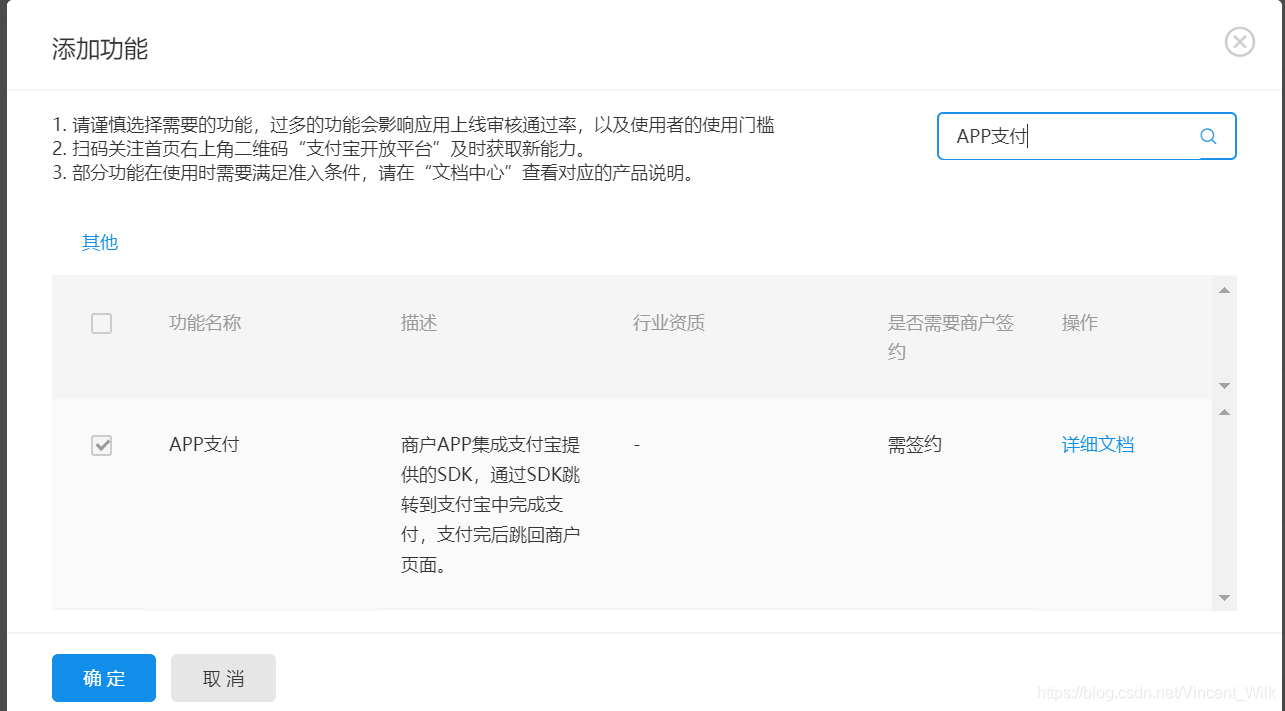Click the 描述 column header
1285x711 pixels.
[419, 323]
